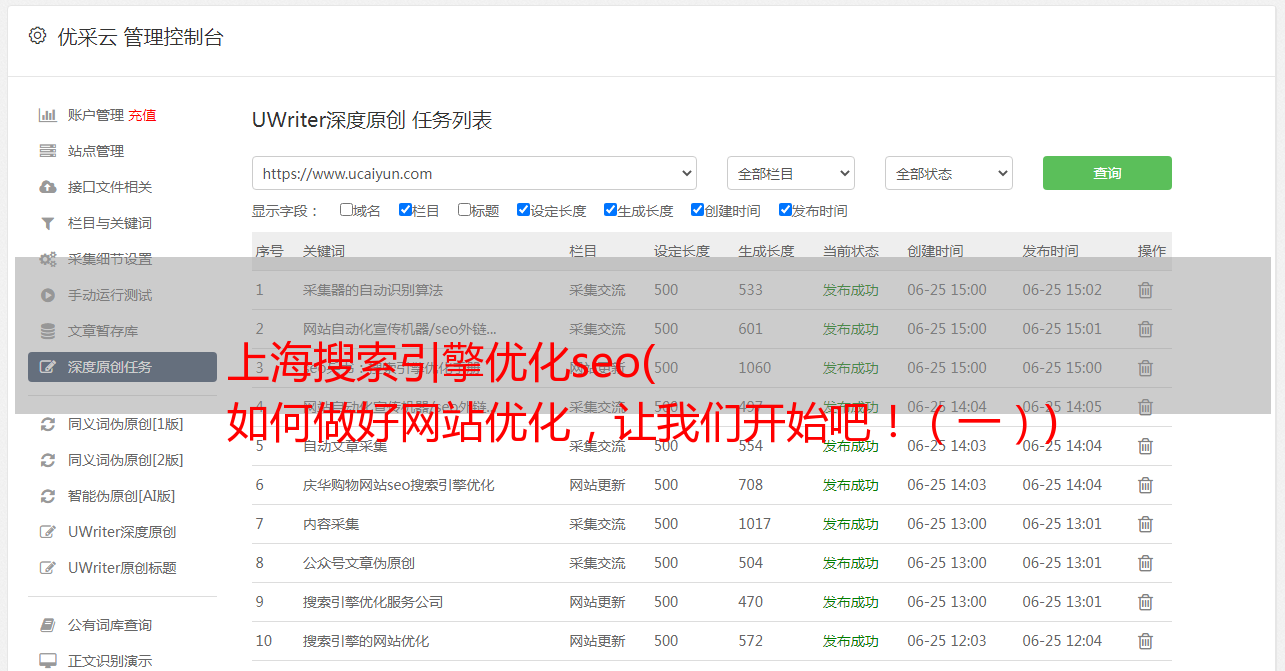Open the site URL dropdown showing ucaiyun.com
The image size is (1285, 671).
tap(474, 173)
